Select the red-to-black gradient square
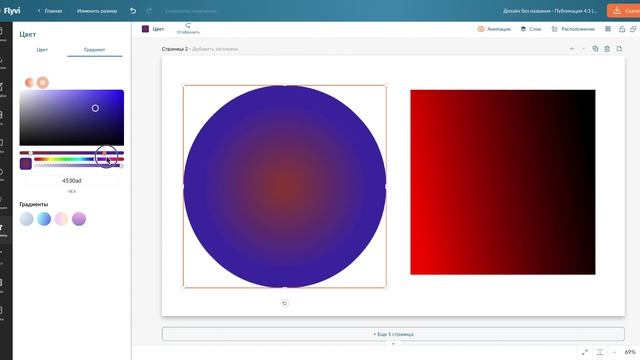Screen dimensions: 640x360 click(x=503, y=182)
